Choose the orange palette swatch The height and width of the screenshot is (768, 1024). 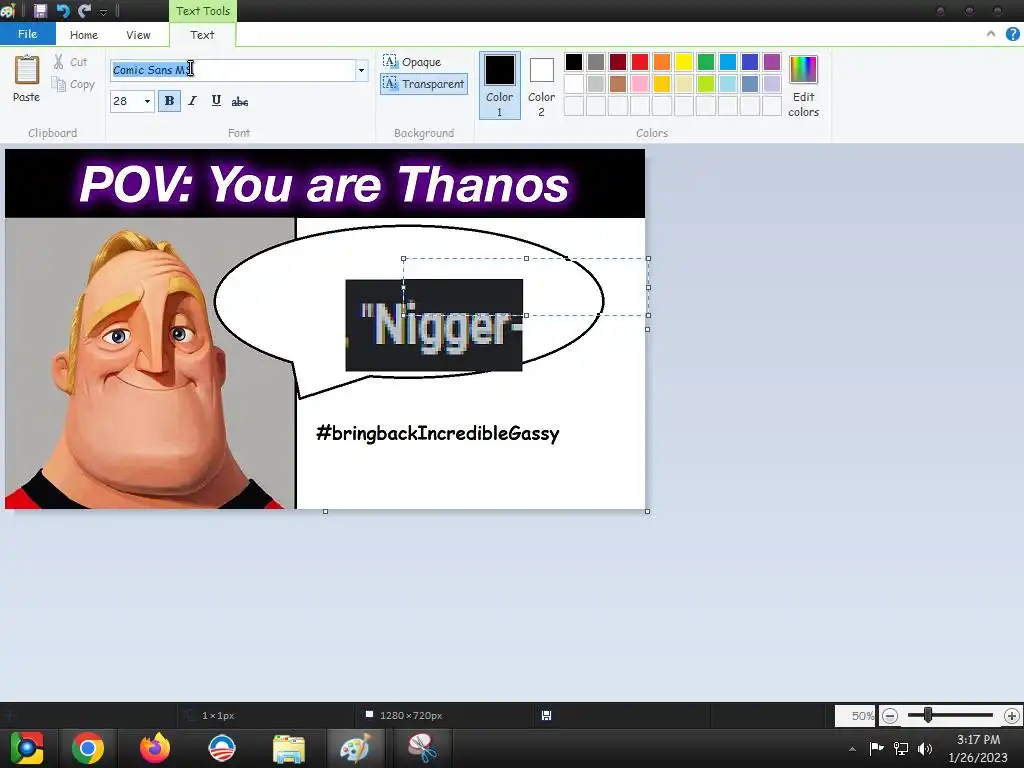tap(662, 62)
